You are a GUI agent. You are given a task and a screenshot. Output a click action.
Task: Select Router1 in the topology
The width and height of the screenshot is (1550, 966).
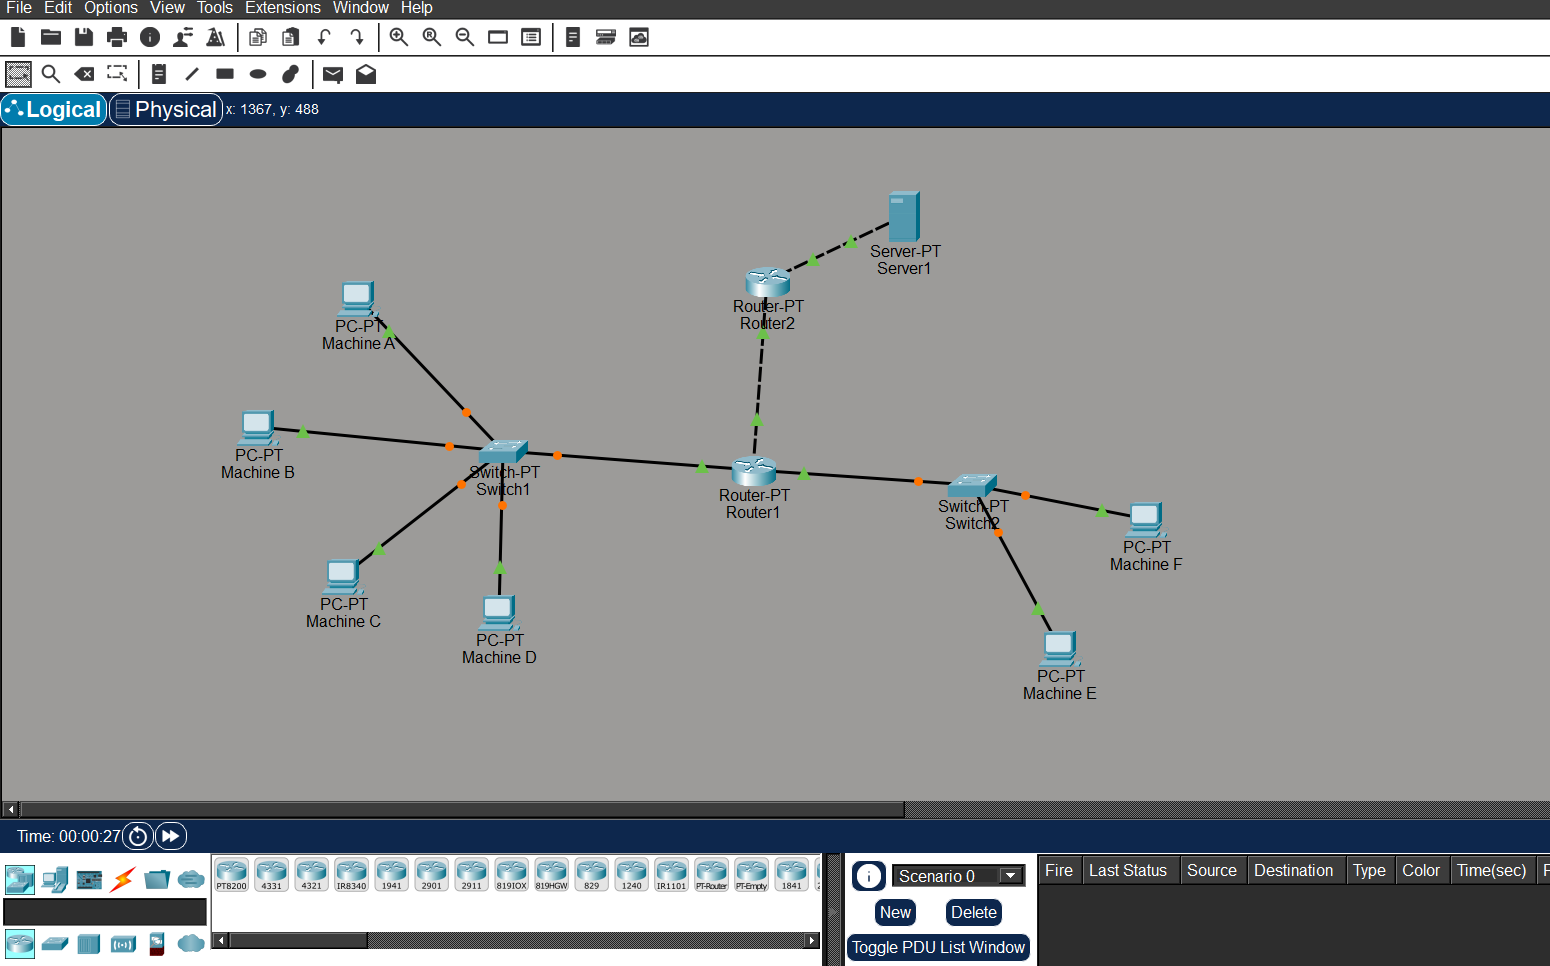753,472
